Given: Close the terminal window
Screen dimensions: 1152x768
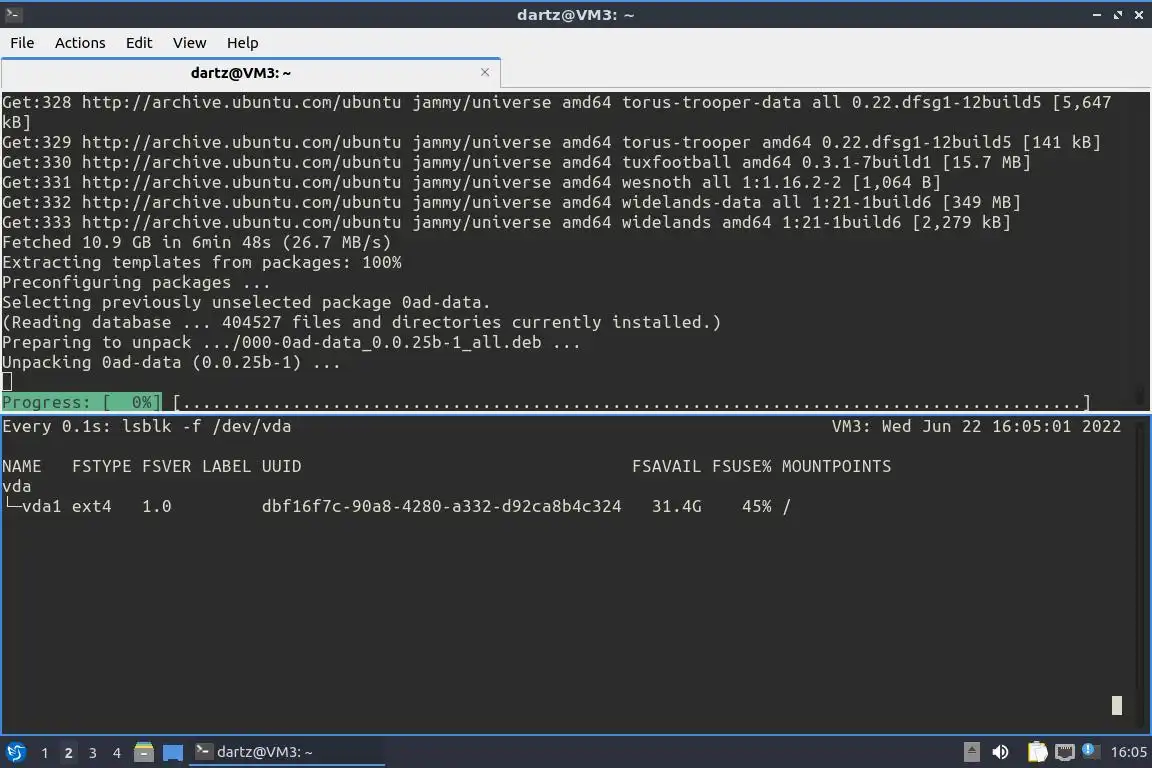Looking at the screenshot, I should tap(1140, 15).
